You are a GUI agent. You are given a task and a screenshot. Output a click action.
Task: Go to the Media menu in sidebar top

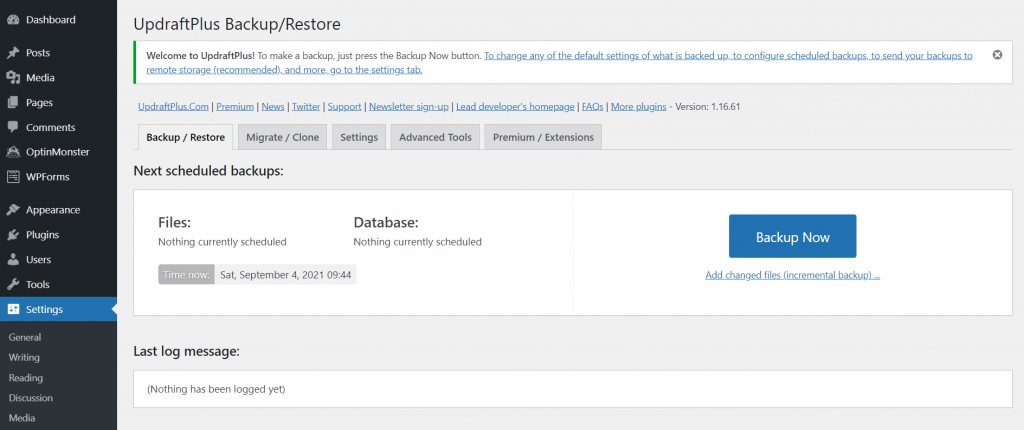58,78
